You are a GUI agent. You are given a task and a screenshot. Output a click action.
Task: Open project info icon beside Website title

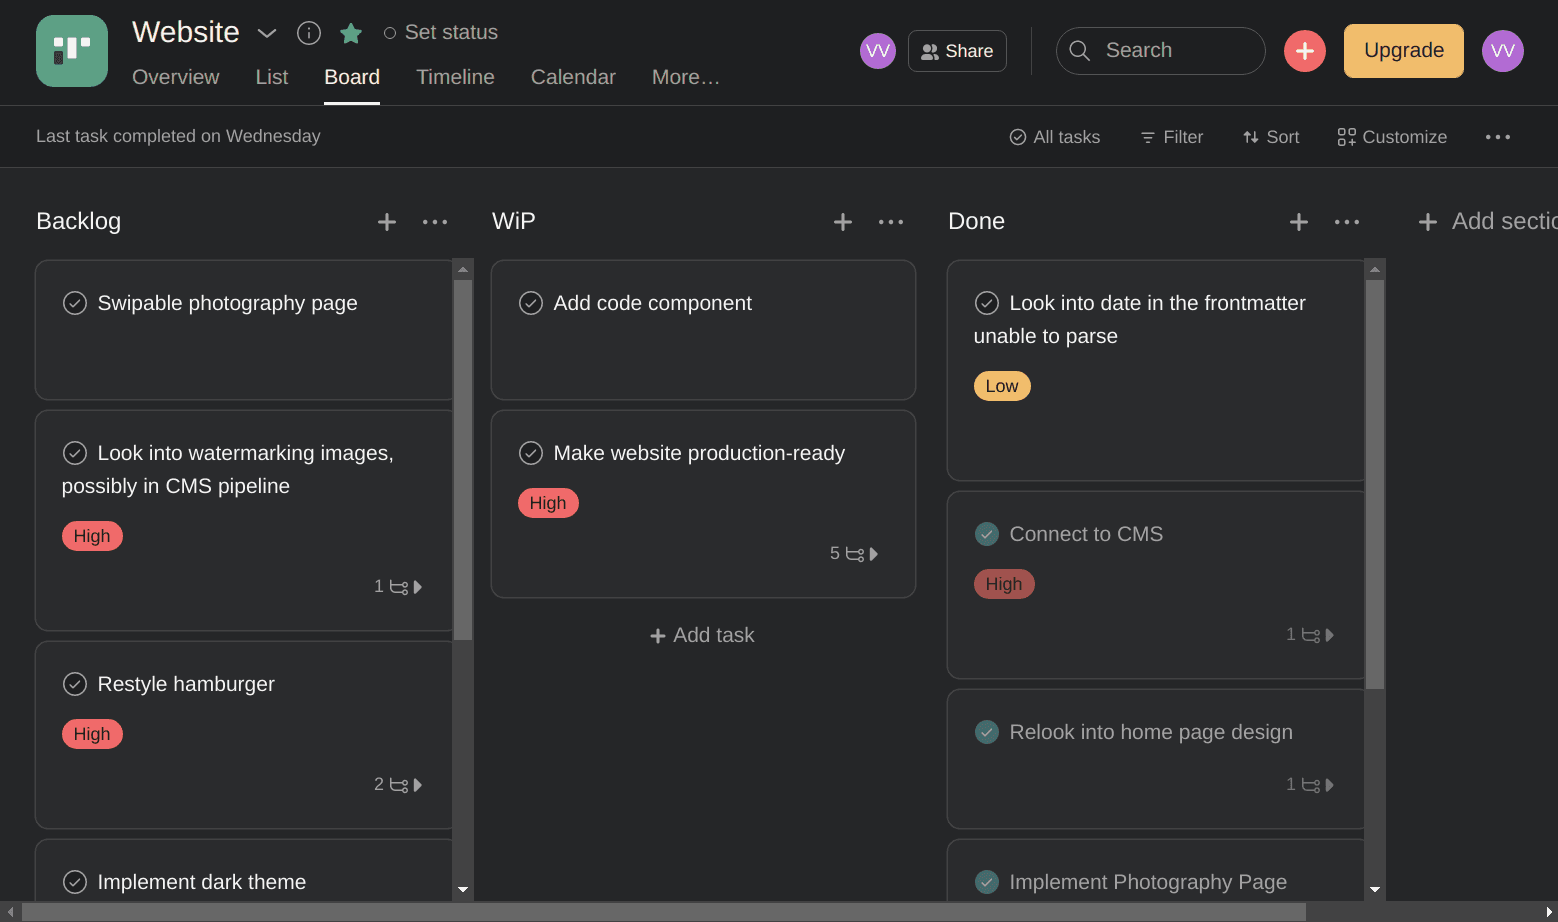(308, 32)
